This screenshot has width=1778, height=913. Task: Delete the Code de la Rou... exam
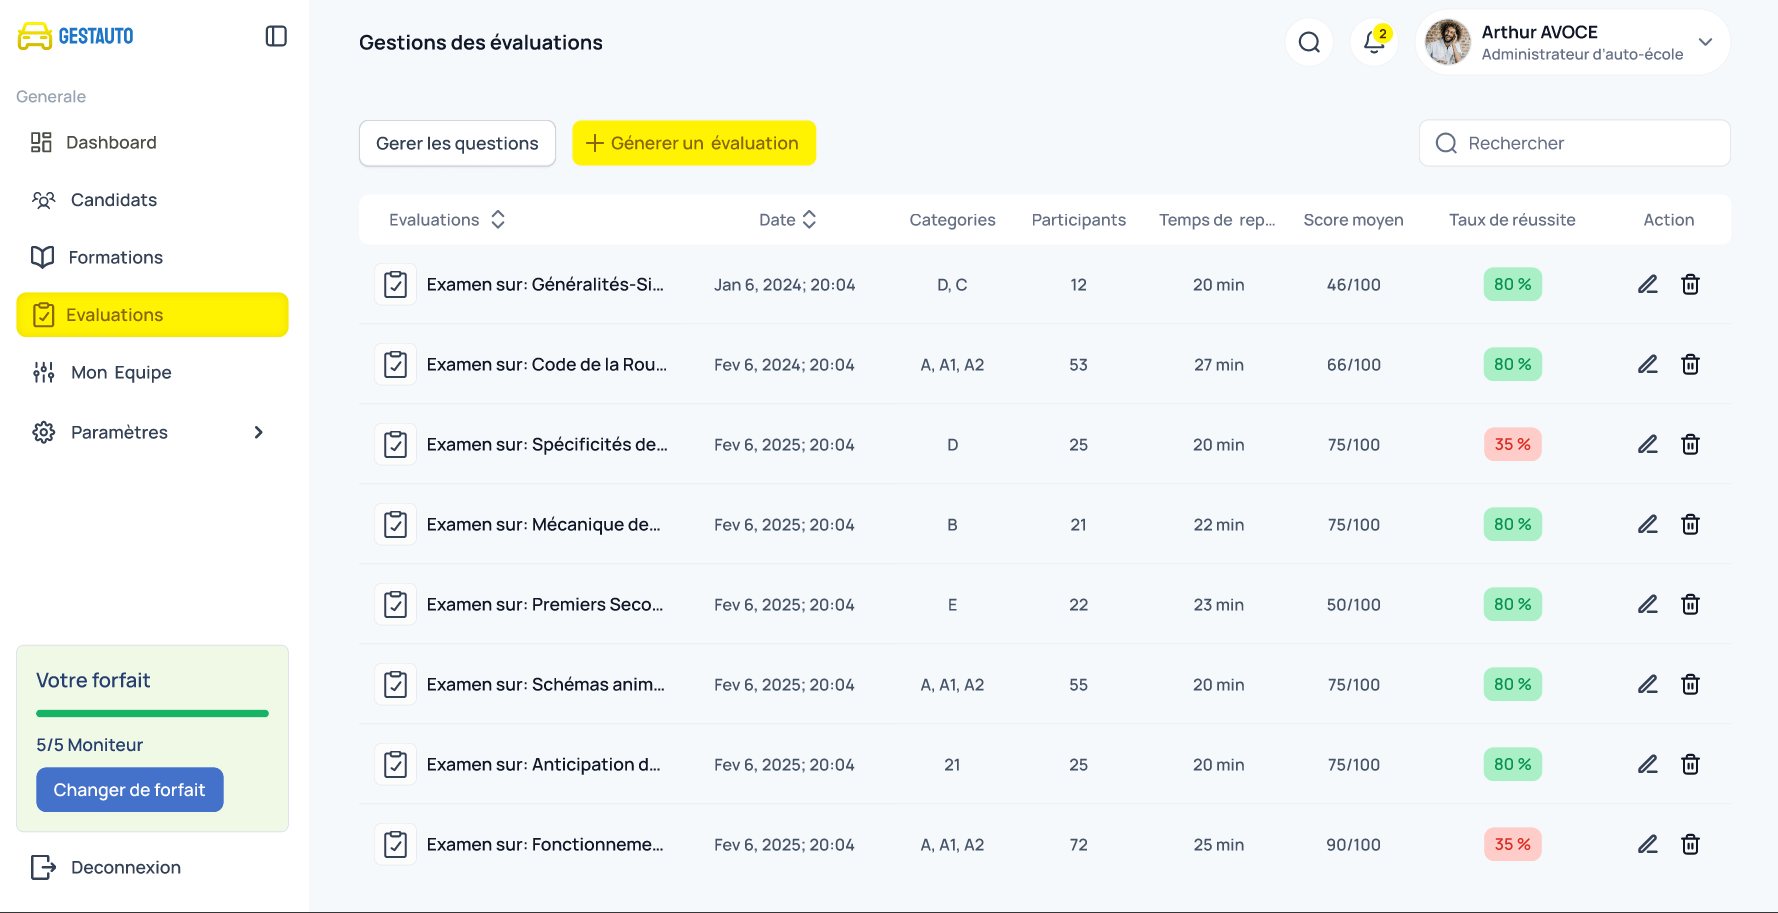[x=1690, y=365]
